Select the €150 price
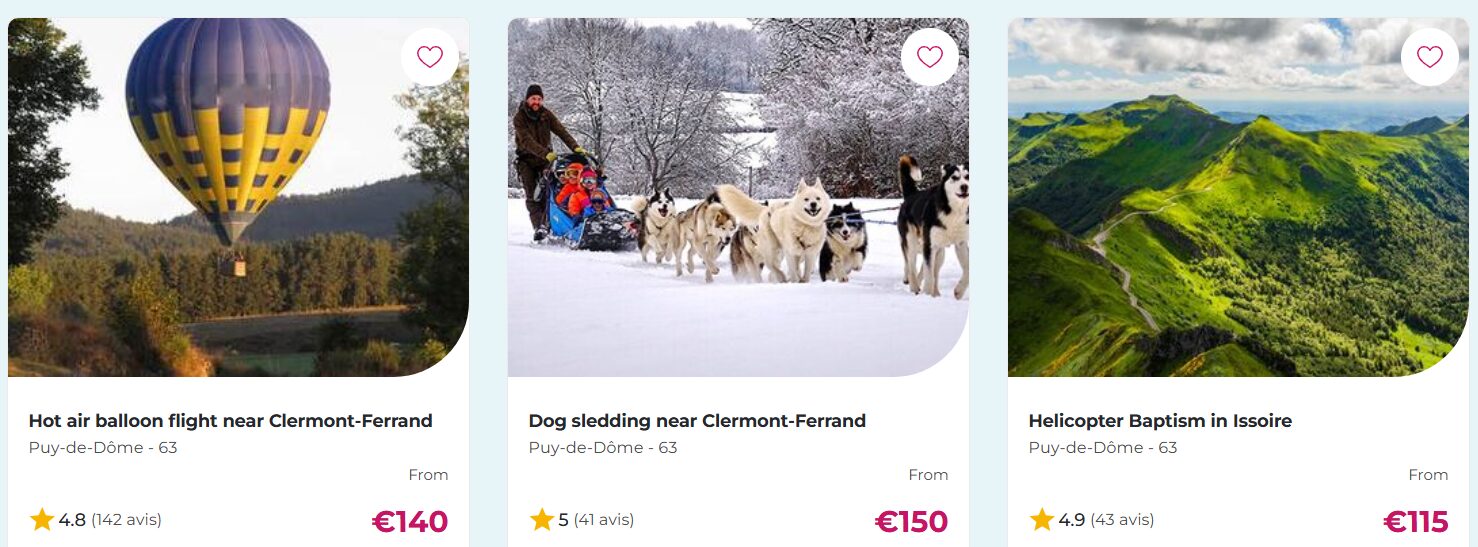This screenshot has width=1478, height=547. coord(911,521)
